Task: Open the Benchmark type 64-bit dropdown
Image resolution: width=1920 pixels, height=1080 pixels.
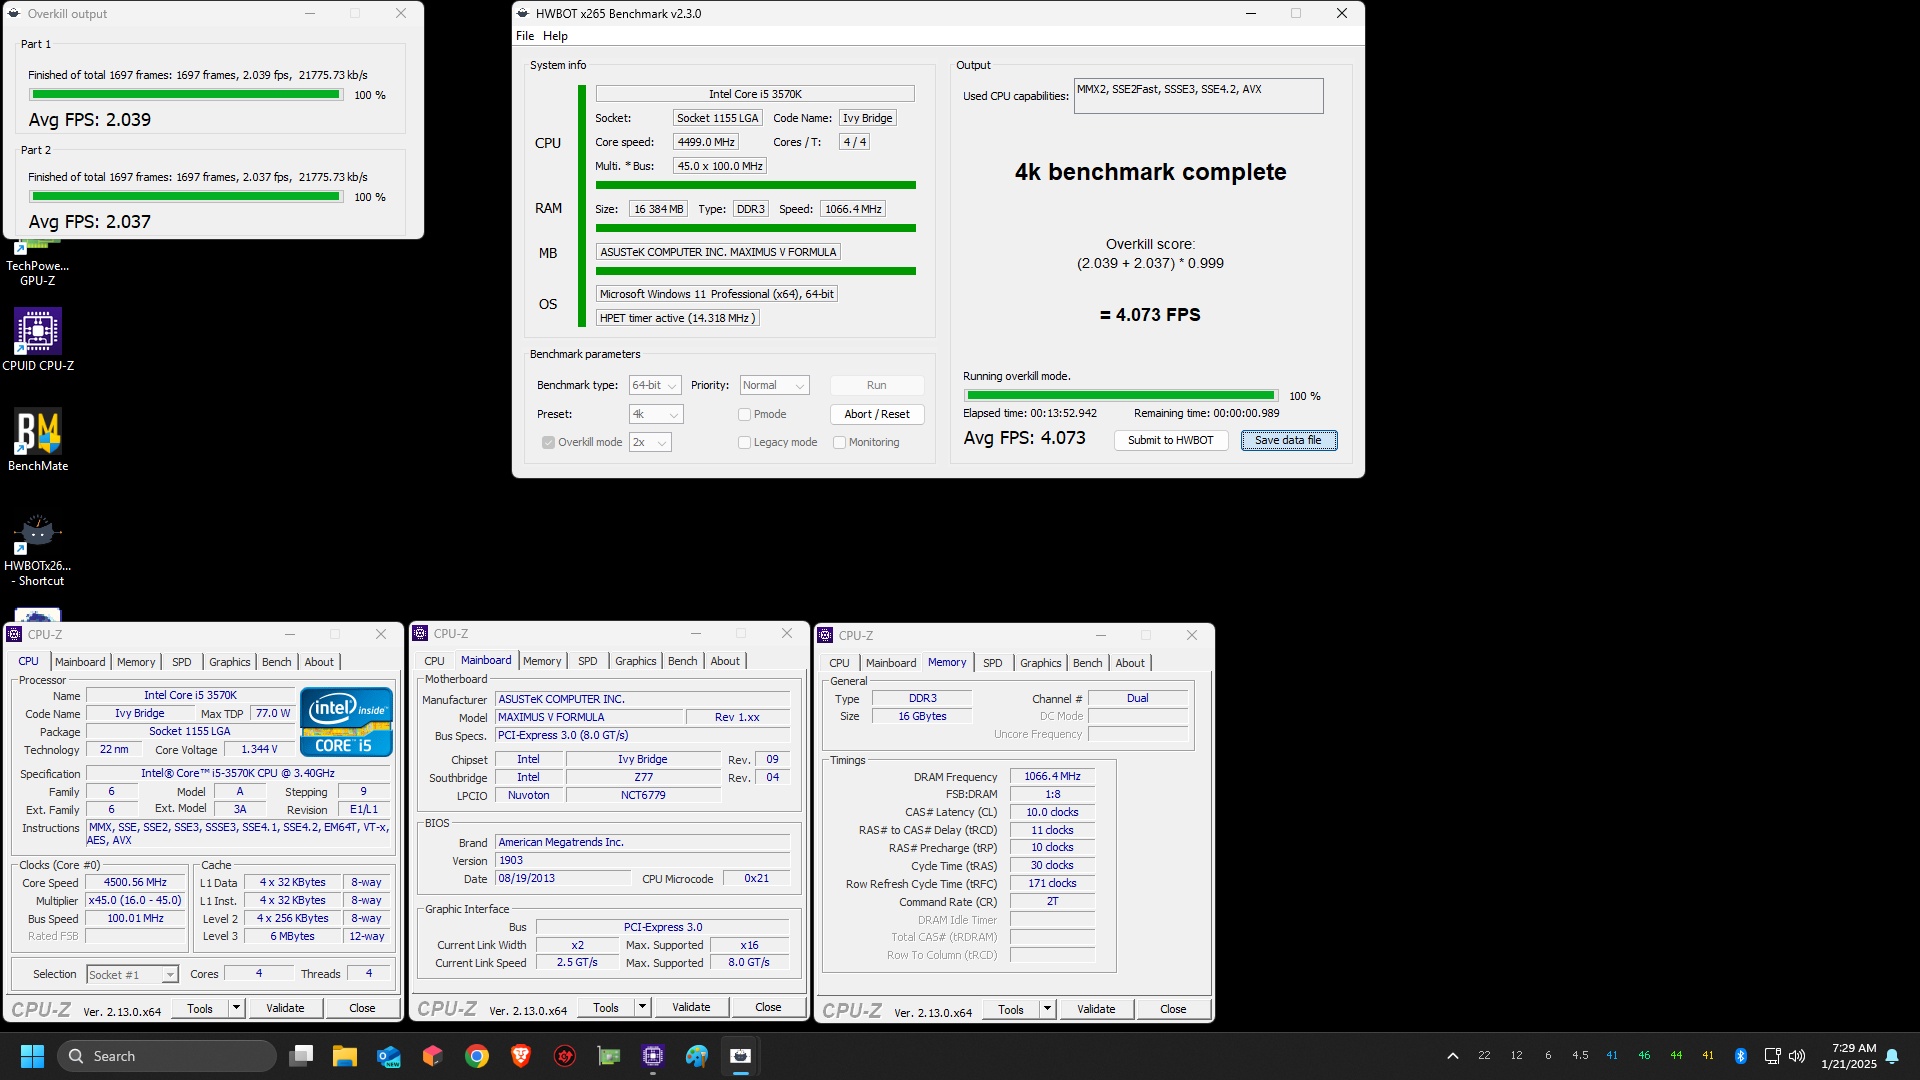Action: [655, 385]
